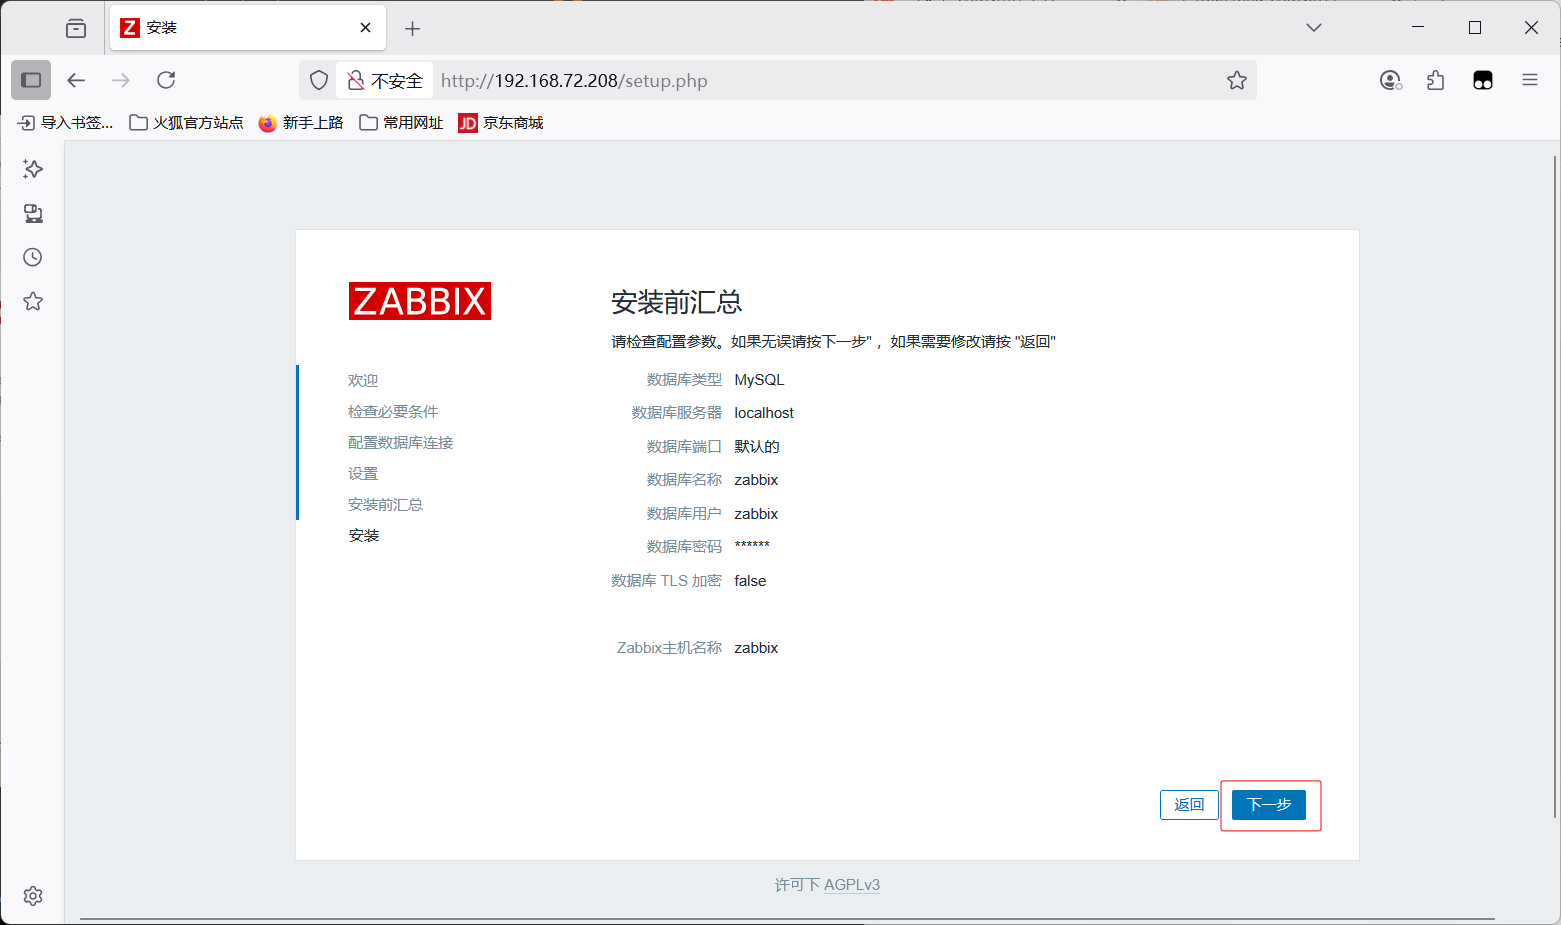Bookmark this page with the address bar star
The width and height of the screenshot is (1561, 925).
[x=1237, y=80]
